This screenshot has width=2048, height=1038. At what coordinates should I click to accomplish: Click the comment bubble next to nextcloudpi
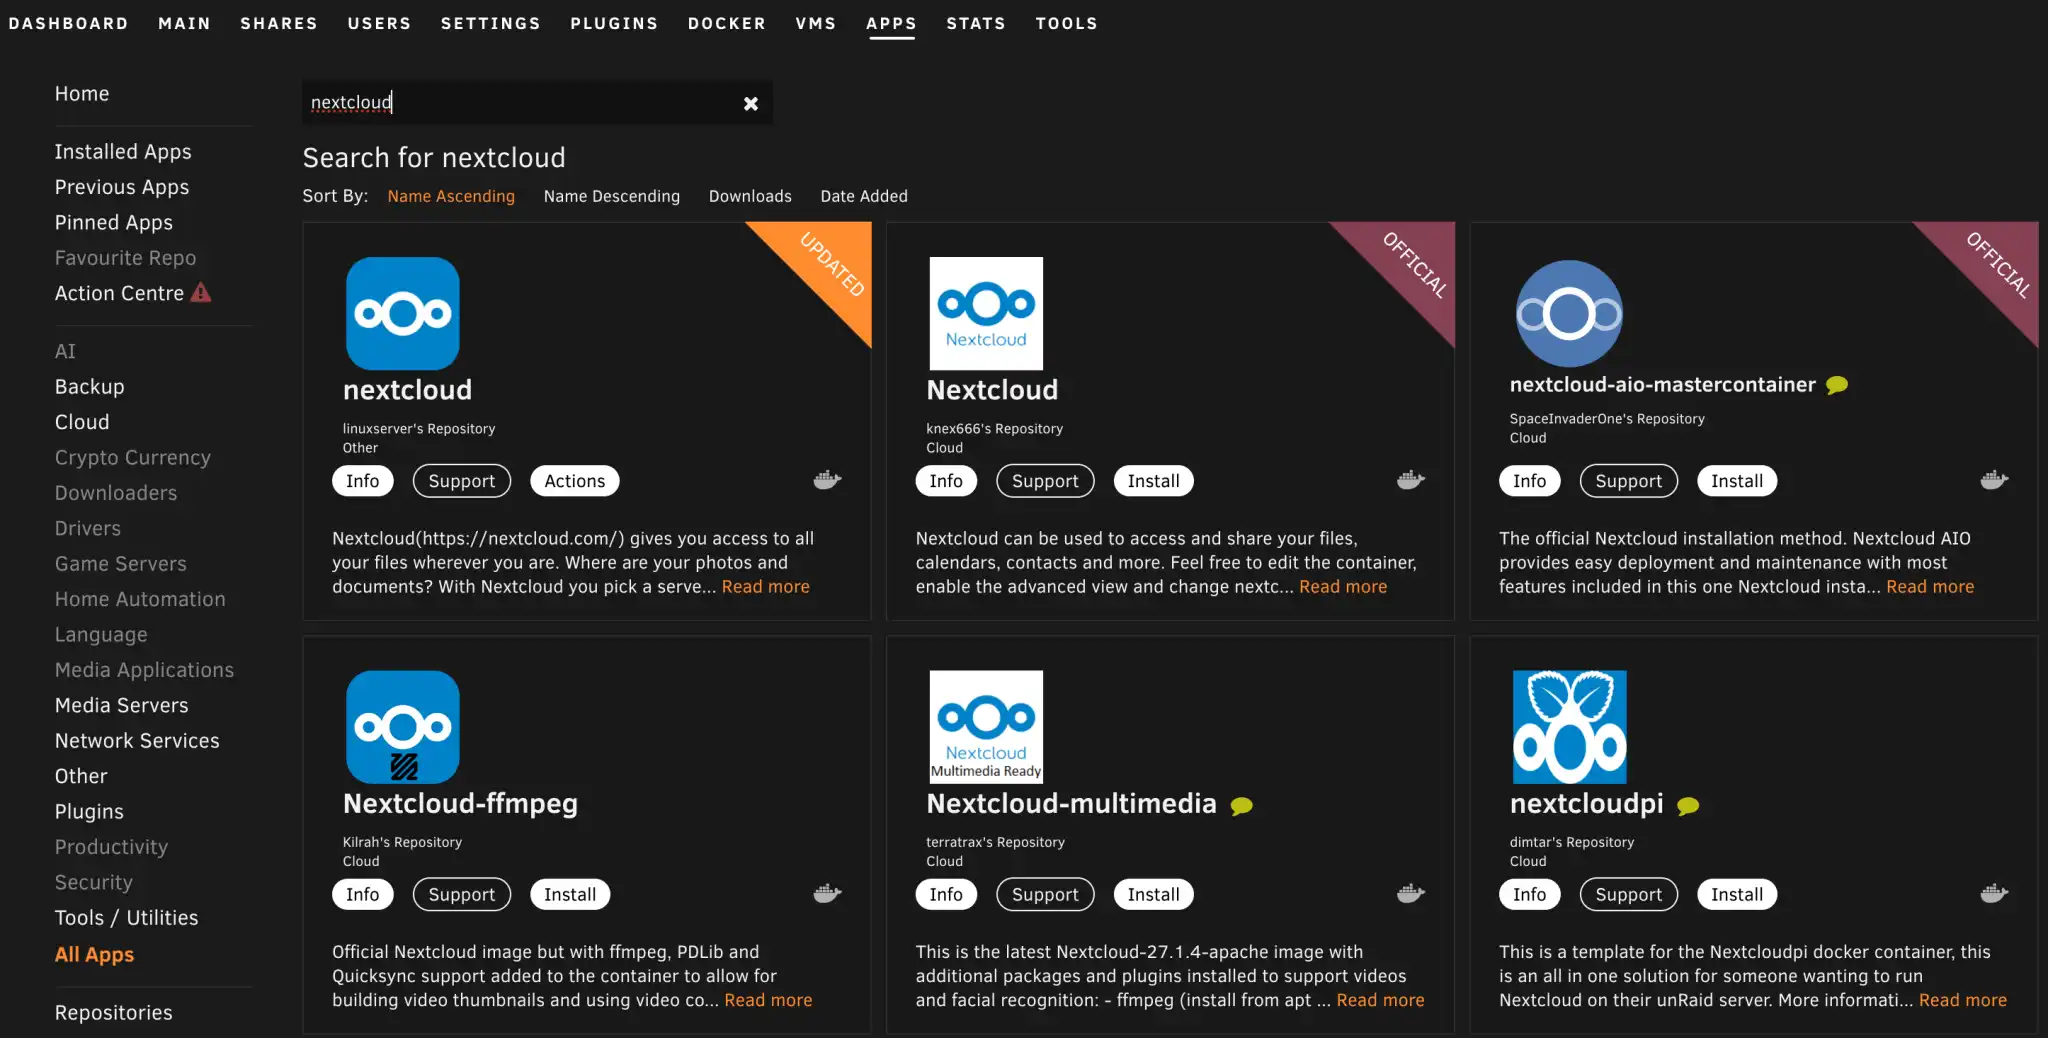[x=1688, y=806]
